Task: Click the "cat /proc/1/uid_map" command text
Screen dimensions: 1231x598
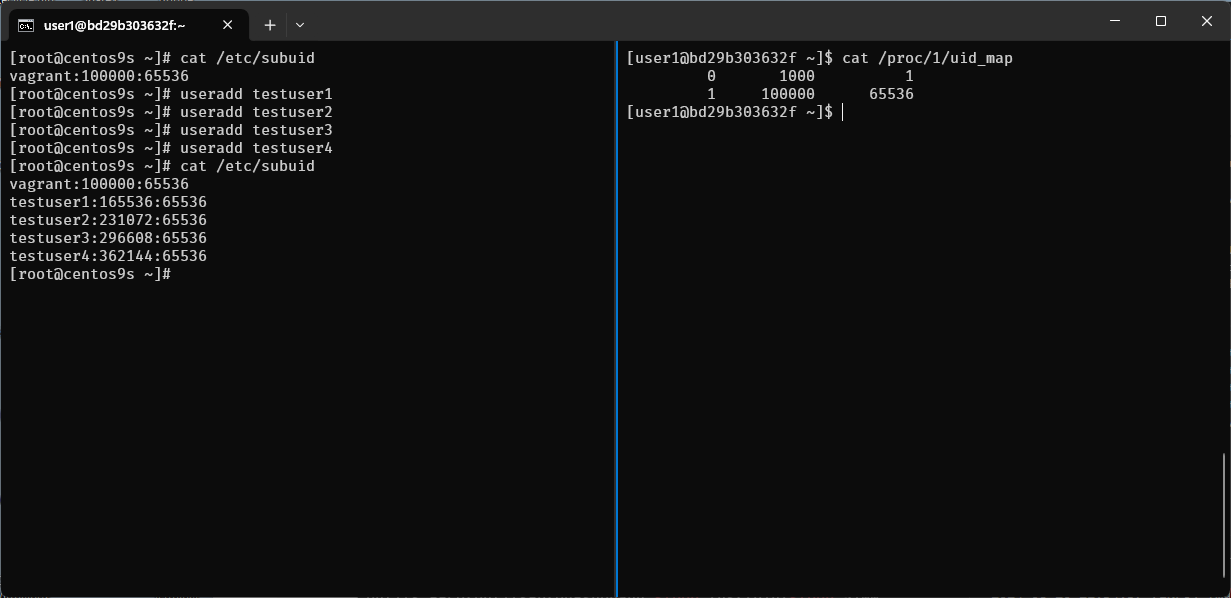Action: pyautogui.click(x=928, y=58)
